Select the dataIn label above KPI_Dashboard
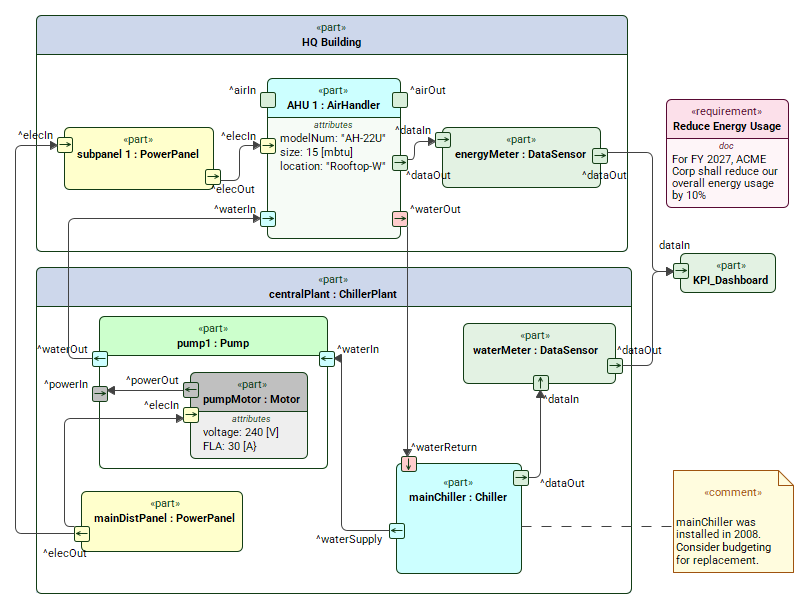 pyautogui.click(x=675, y=245)
